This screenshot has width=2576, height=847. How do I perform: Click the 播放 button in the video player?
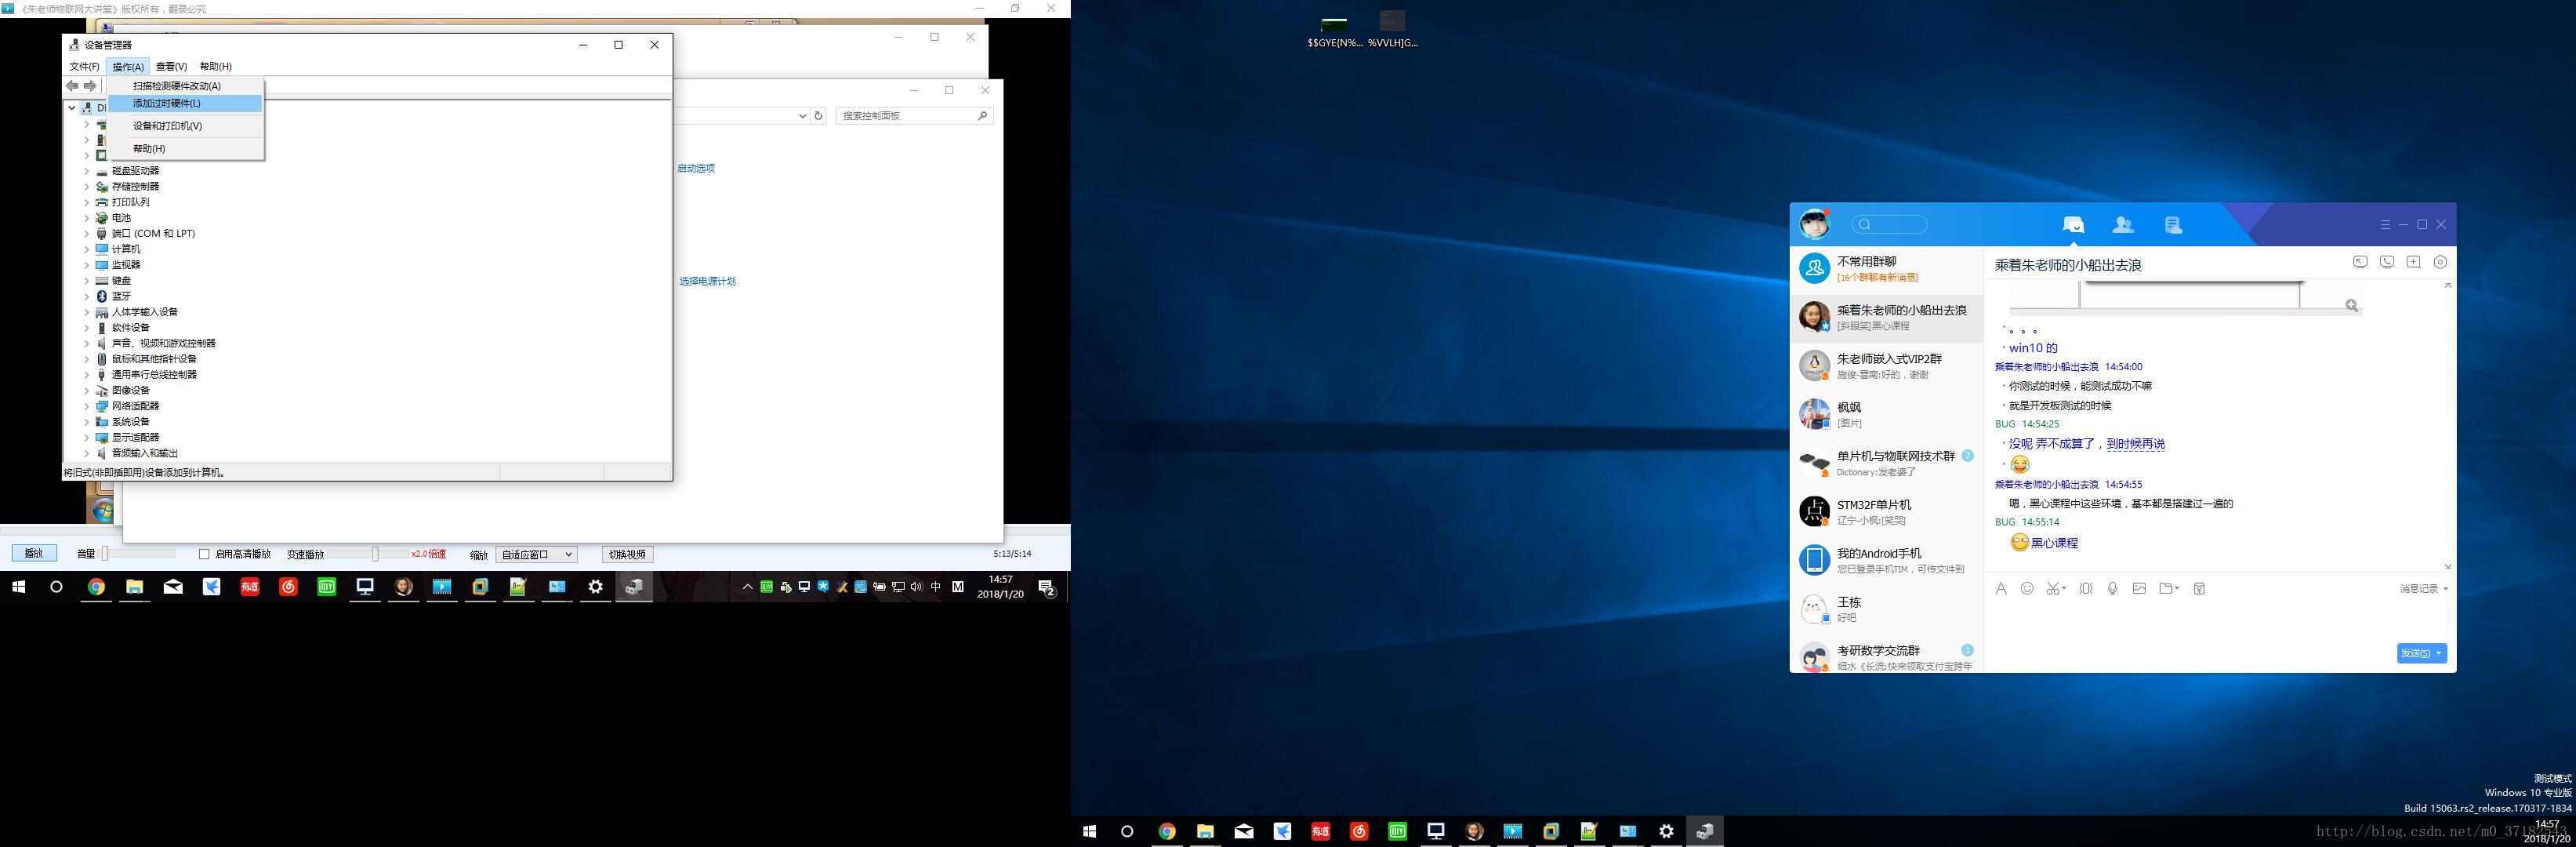click(x=34, y=554)
